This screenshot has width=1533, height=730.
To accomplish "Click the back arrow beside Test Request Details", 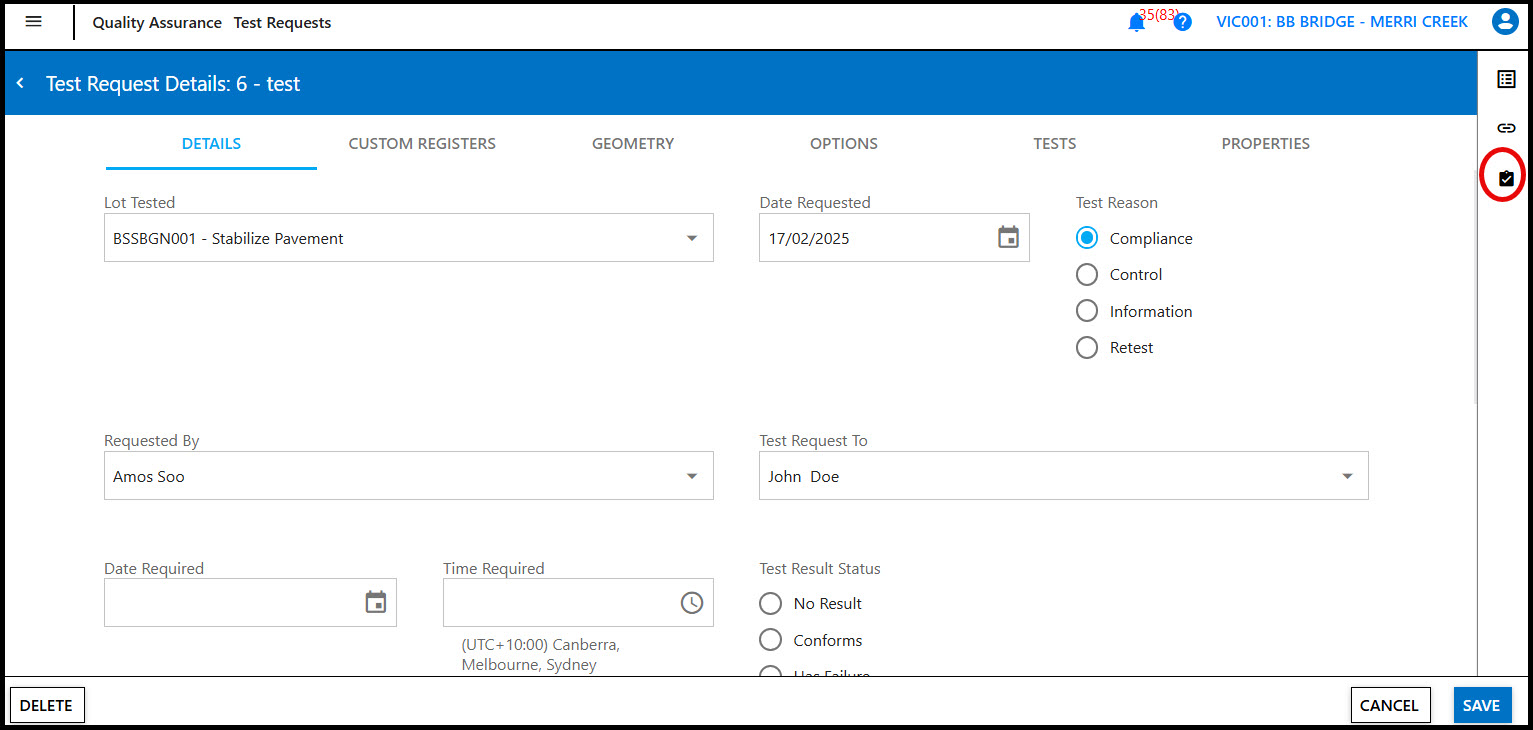I will pyautogui.click(x=20, y=84).
